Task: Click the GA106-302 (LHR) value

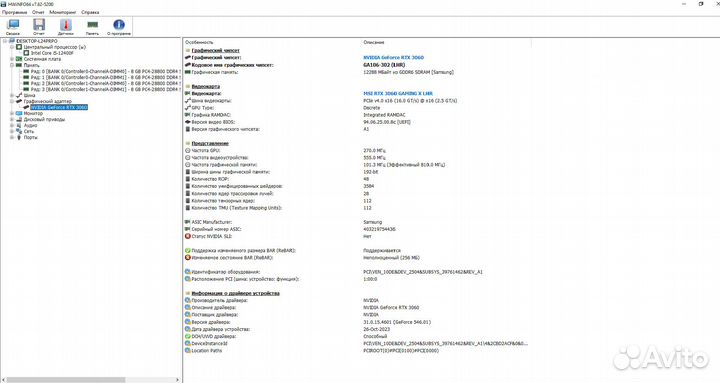Action: coord(384,65)
